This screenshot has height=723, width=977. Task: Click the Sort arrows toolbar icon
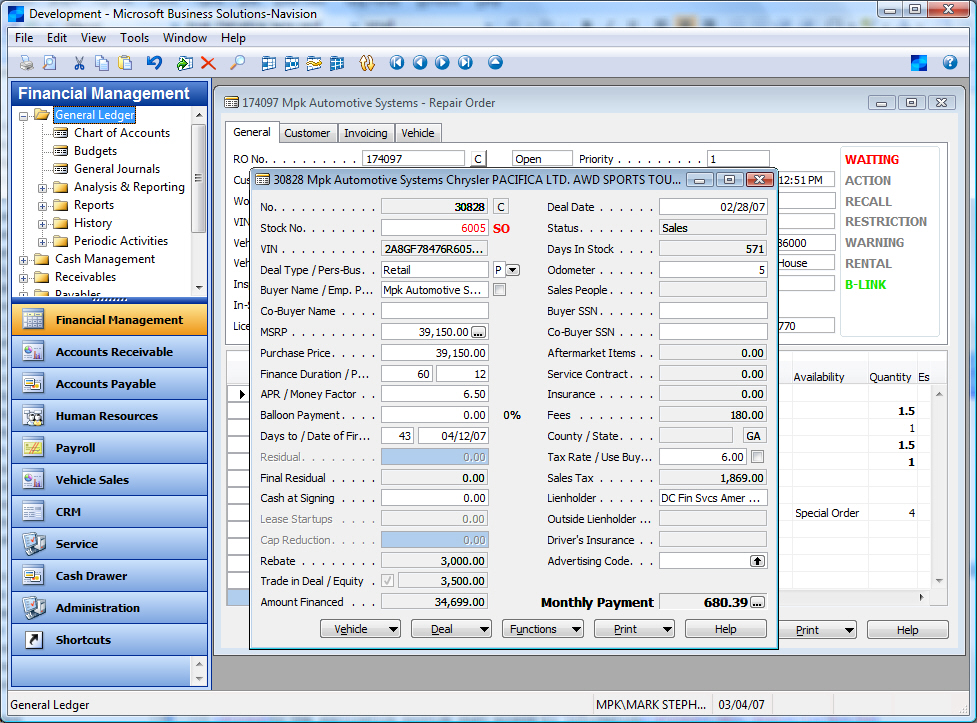click(367, 63)
